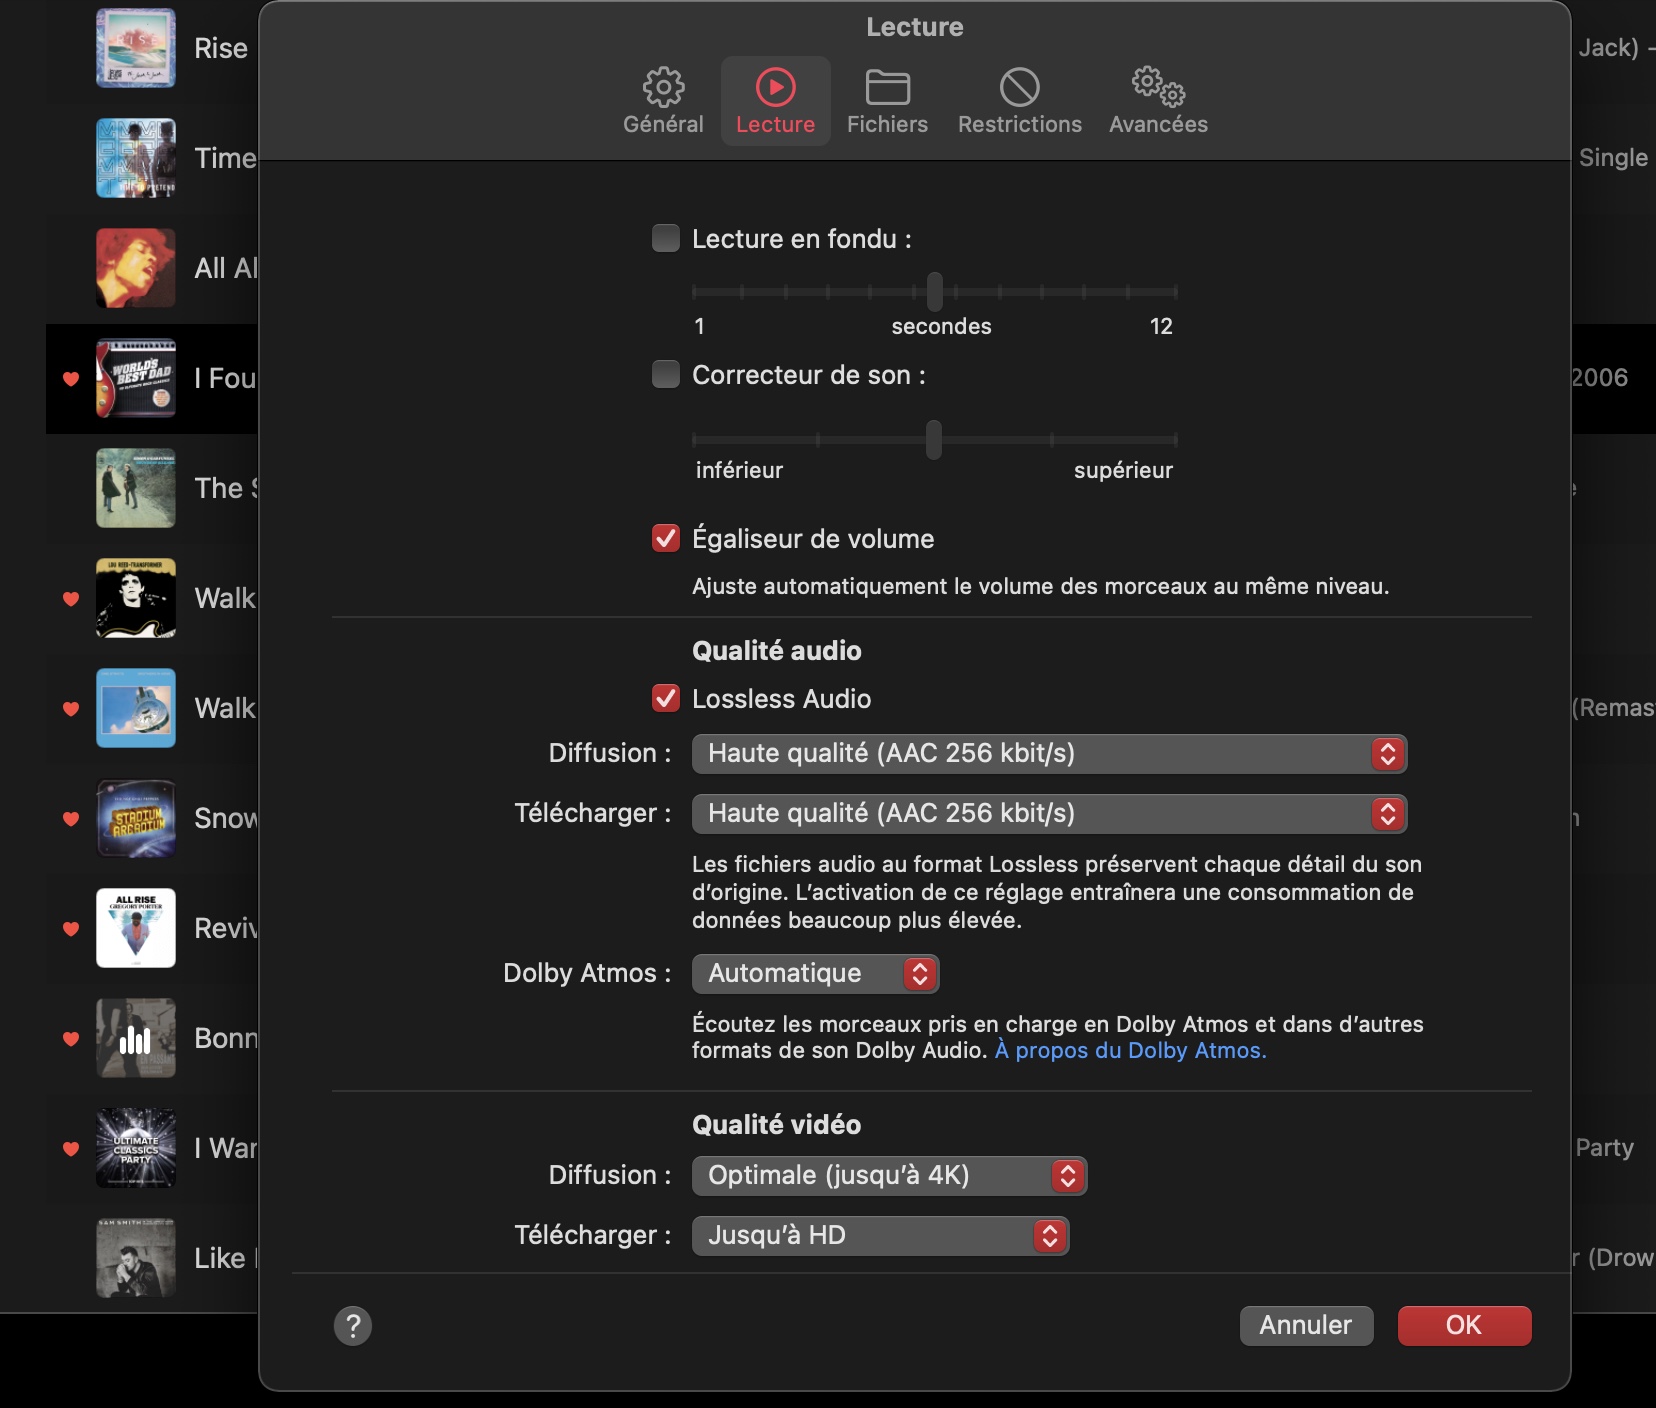Click the help question mark button
1656x1408 pixels.
coord(353,1326)
